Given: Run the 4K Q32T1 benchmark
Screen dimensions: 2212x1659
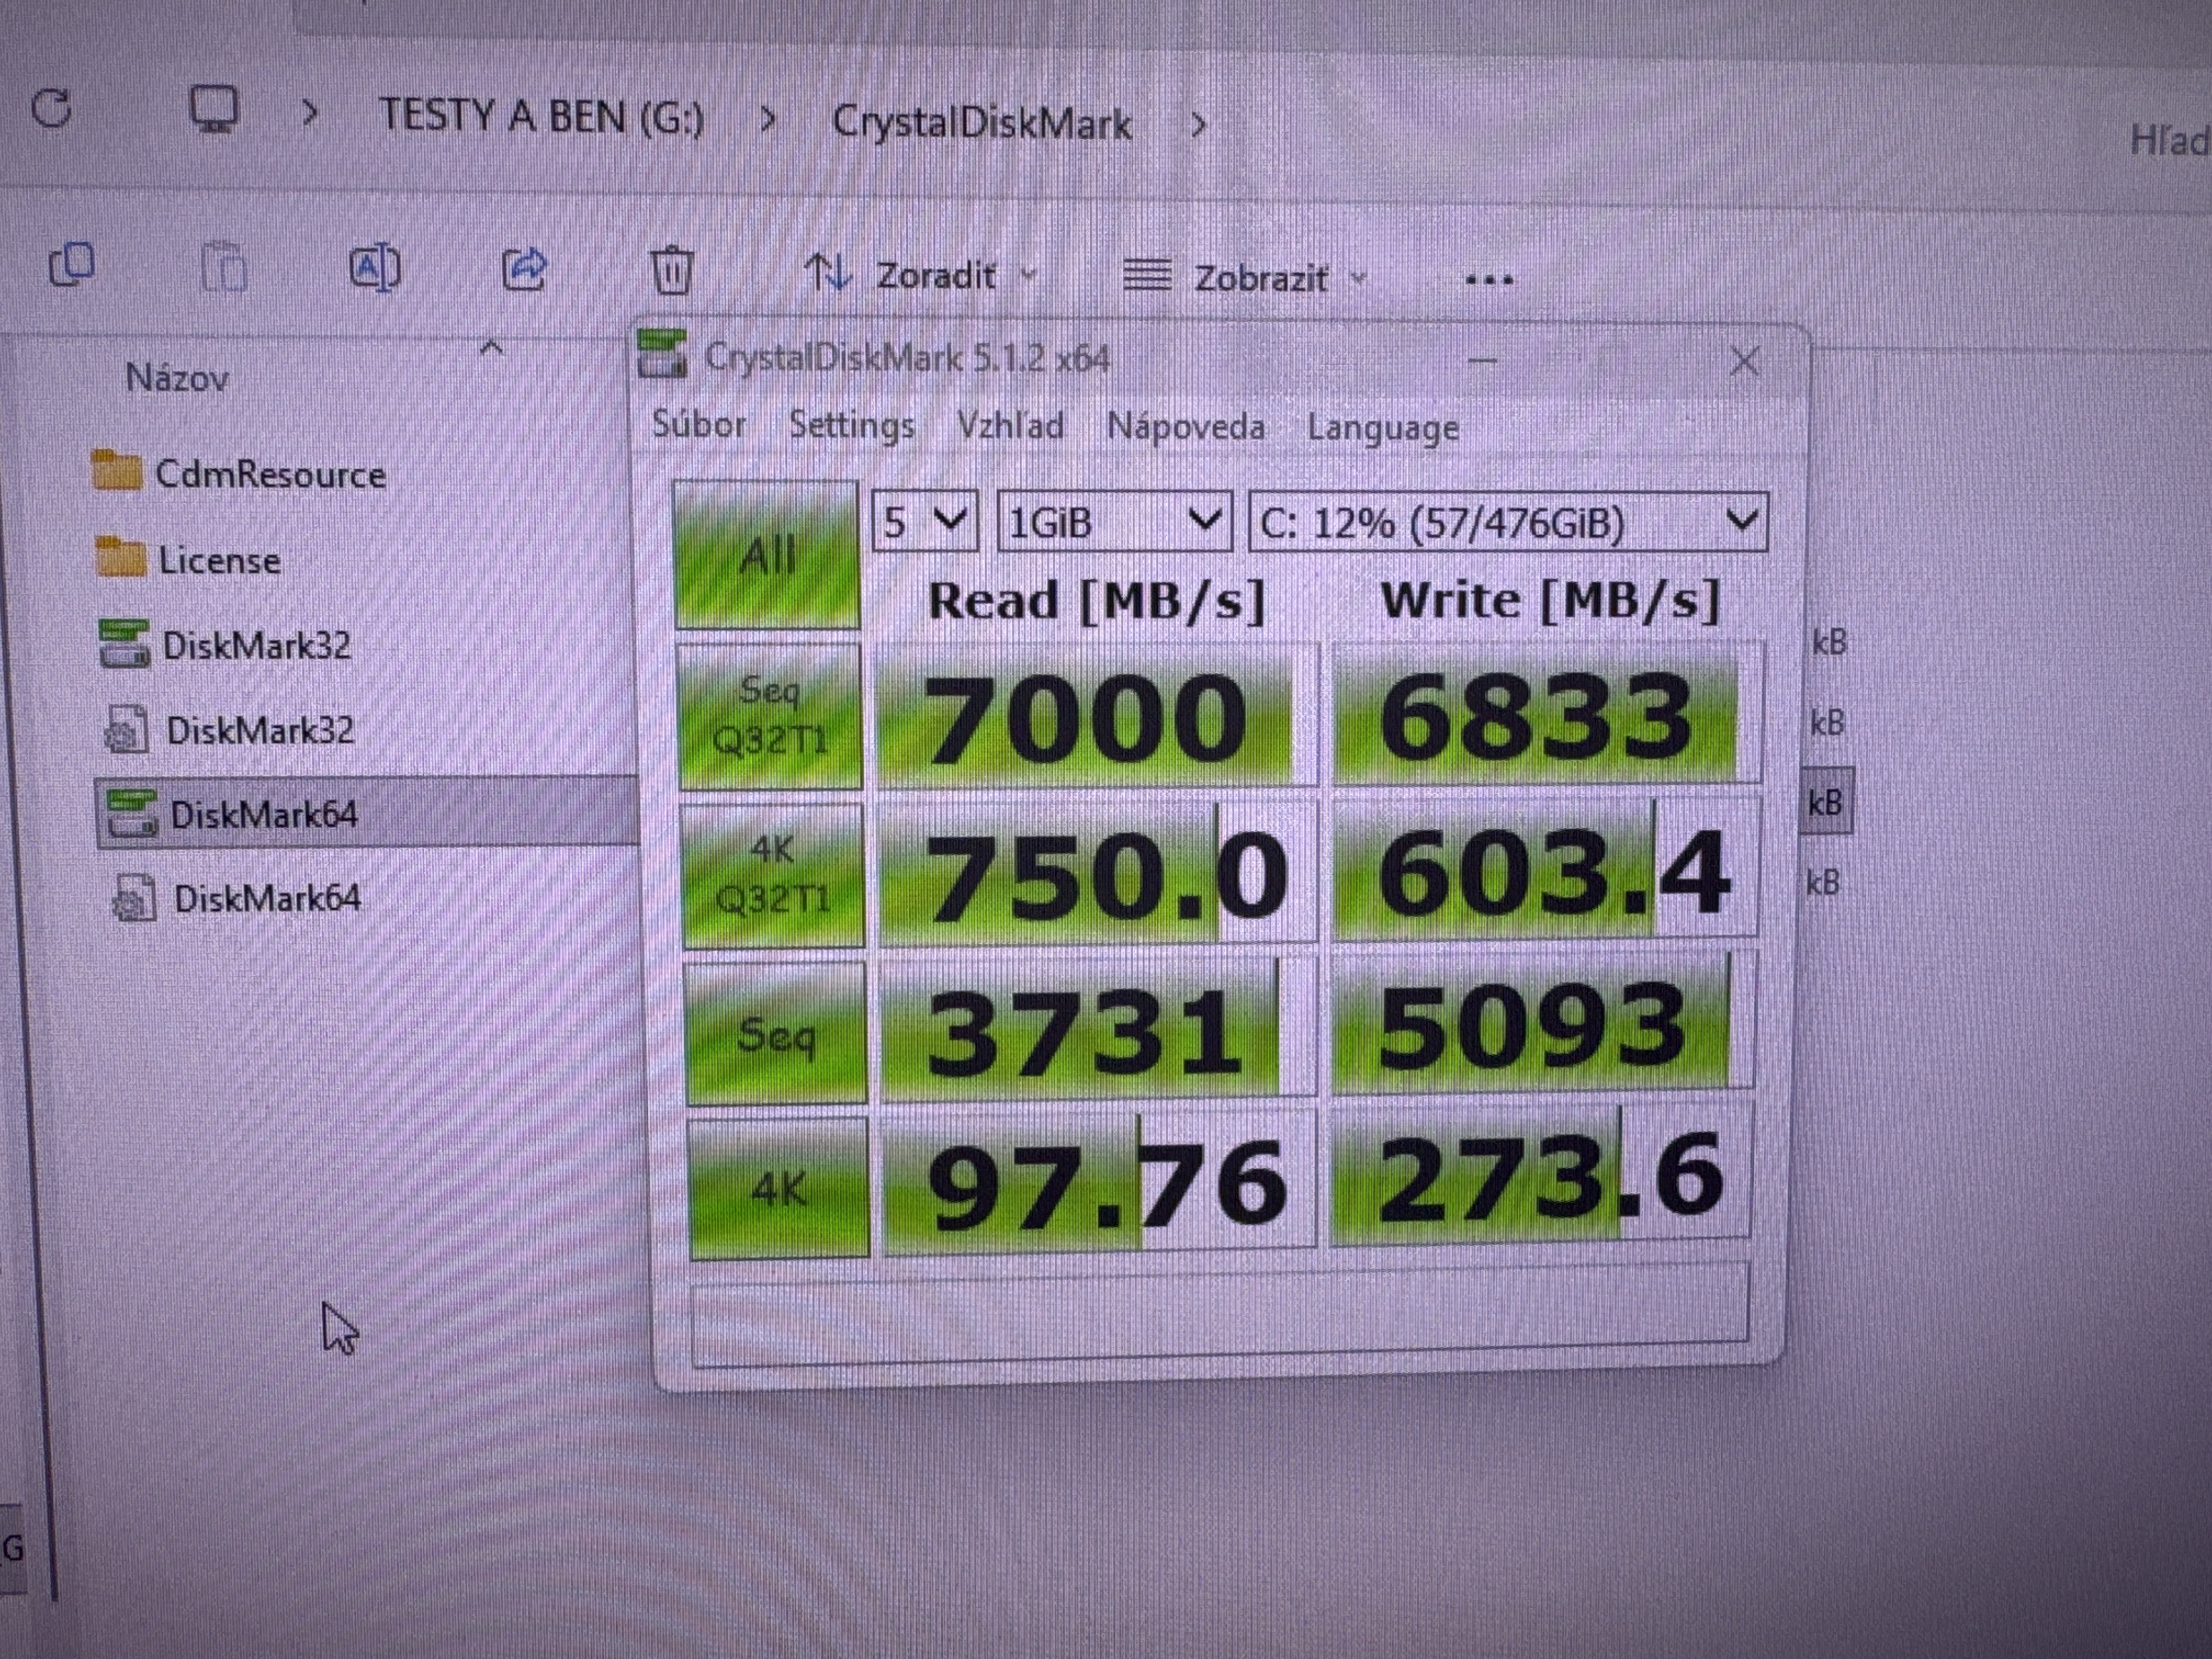Looking at the screenshot, I should 773,875.
